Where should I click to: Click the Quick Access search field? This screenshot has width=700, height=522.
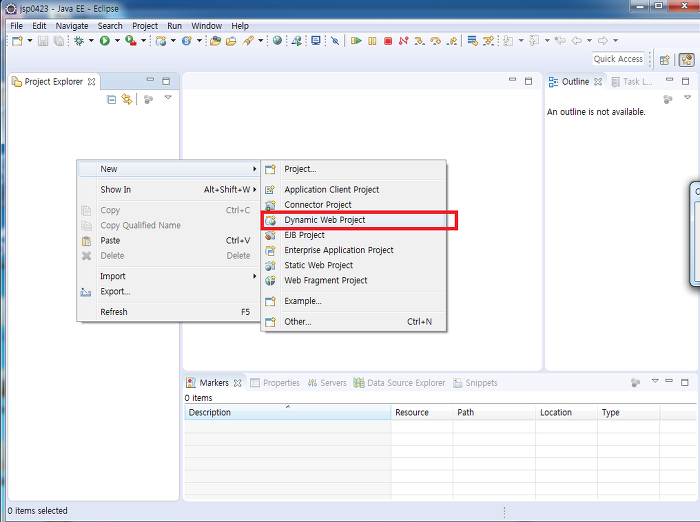point(618,59)
